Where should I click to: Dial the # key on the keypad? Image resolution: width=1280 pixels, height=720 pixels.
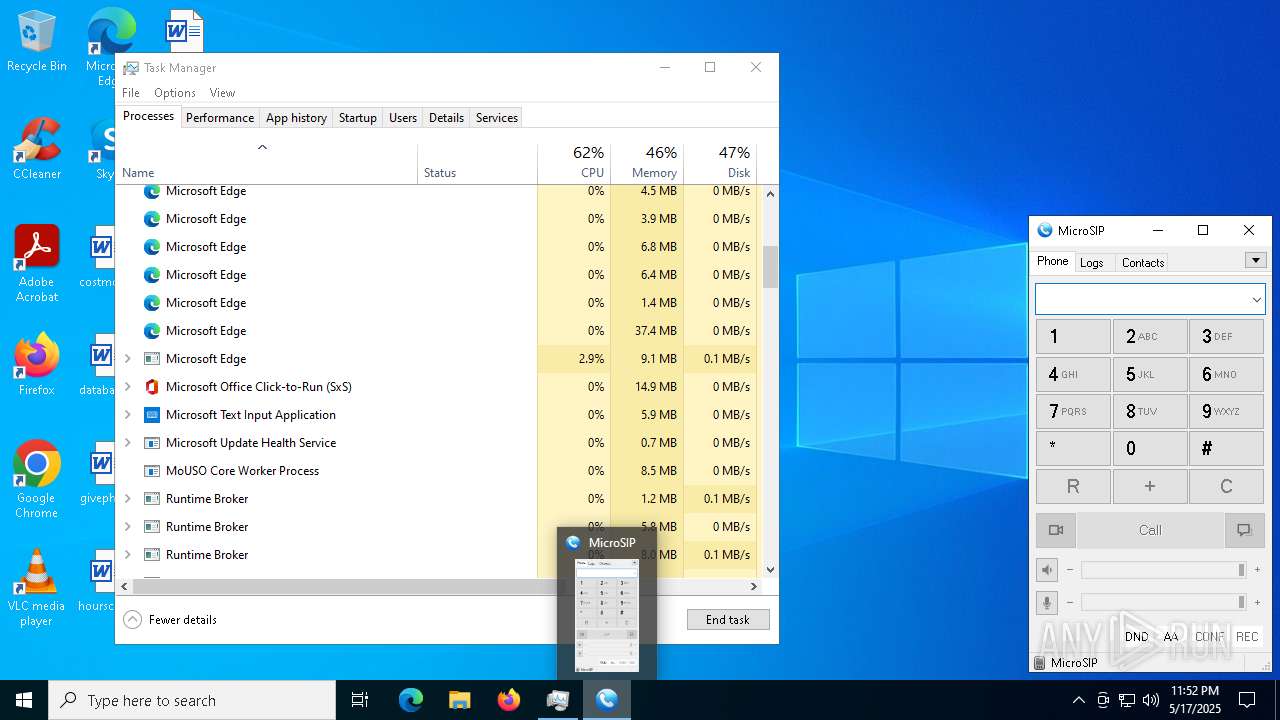[1227, 449]
